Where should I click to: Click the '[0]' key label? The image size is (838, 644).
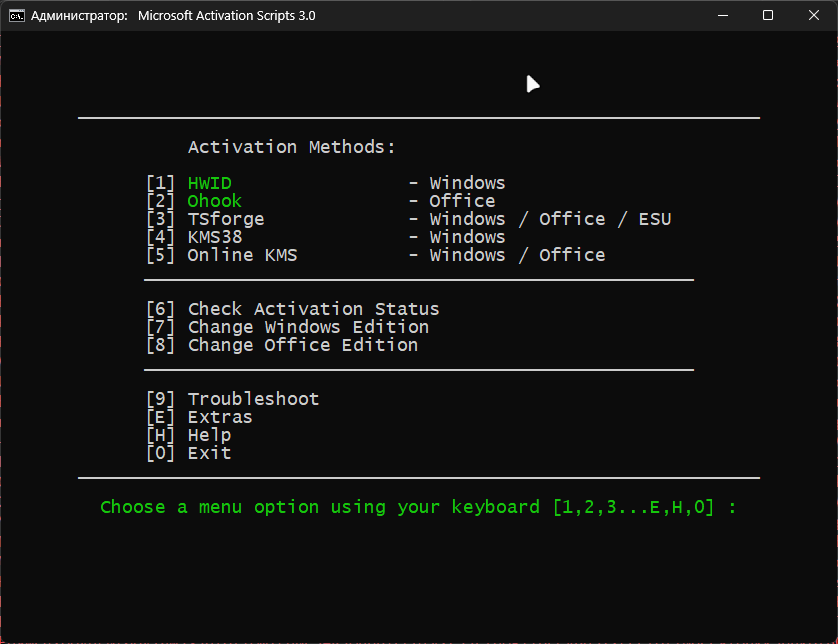[x=161, y=453]
